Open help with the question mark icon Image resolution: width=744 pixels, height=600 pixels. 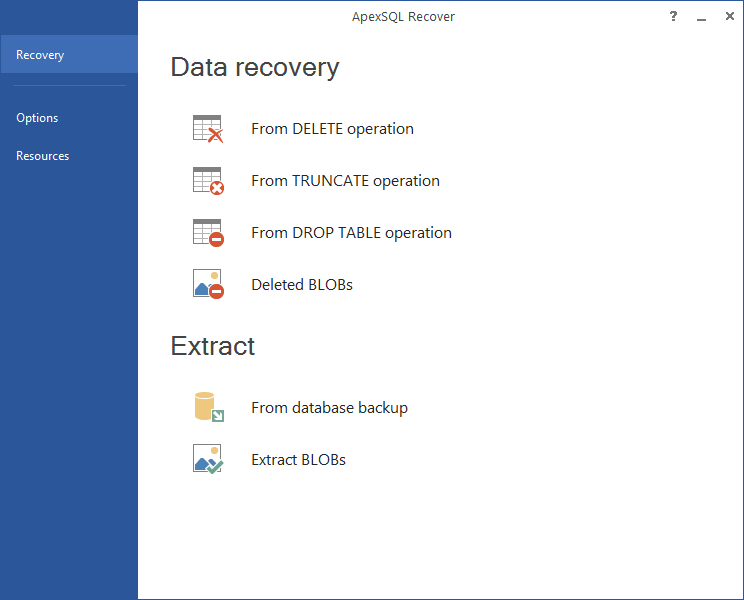[673, 17]
